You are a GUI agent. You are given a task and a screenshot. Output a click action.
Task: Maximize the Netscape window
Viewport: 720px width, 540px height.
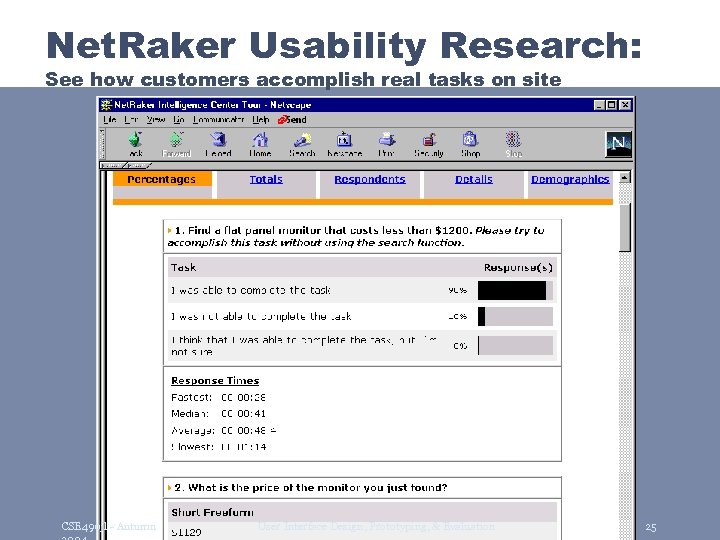tap(612, 105)
